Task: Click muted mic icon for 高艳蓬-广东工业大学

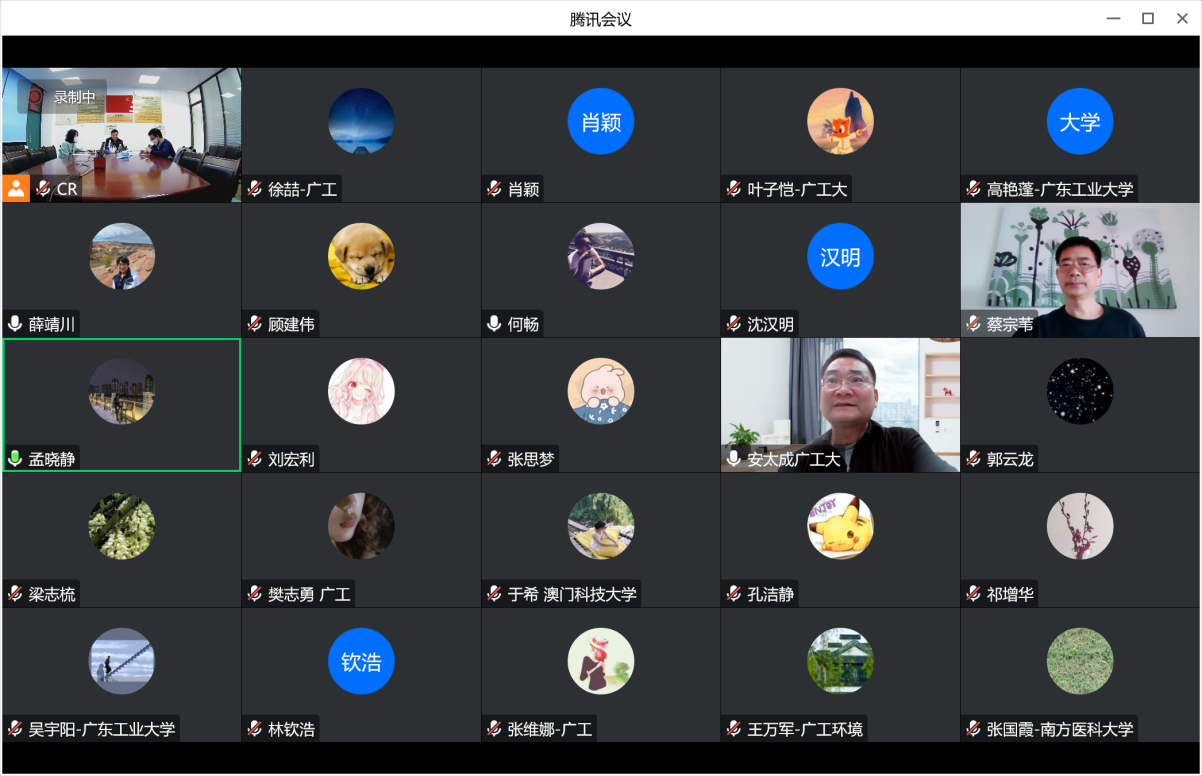Action: (974, 189)
